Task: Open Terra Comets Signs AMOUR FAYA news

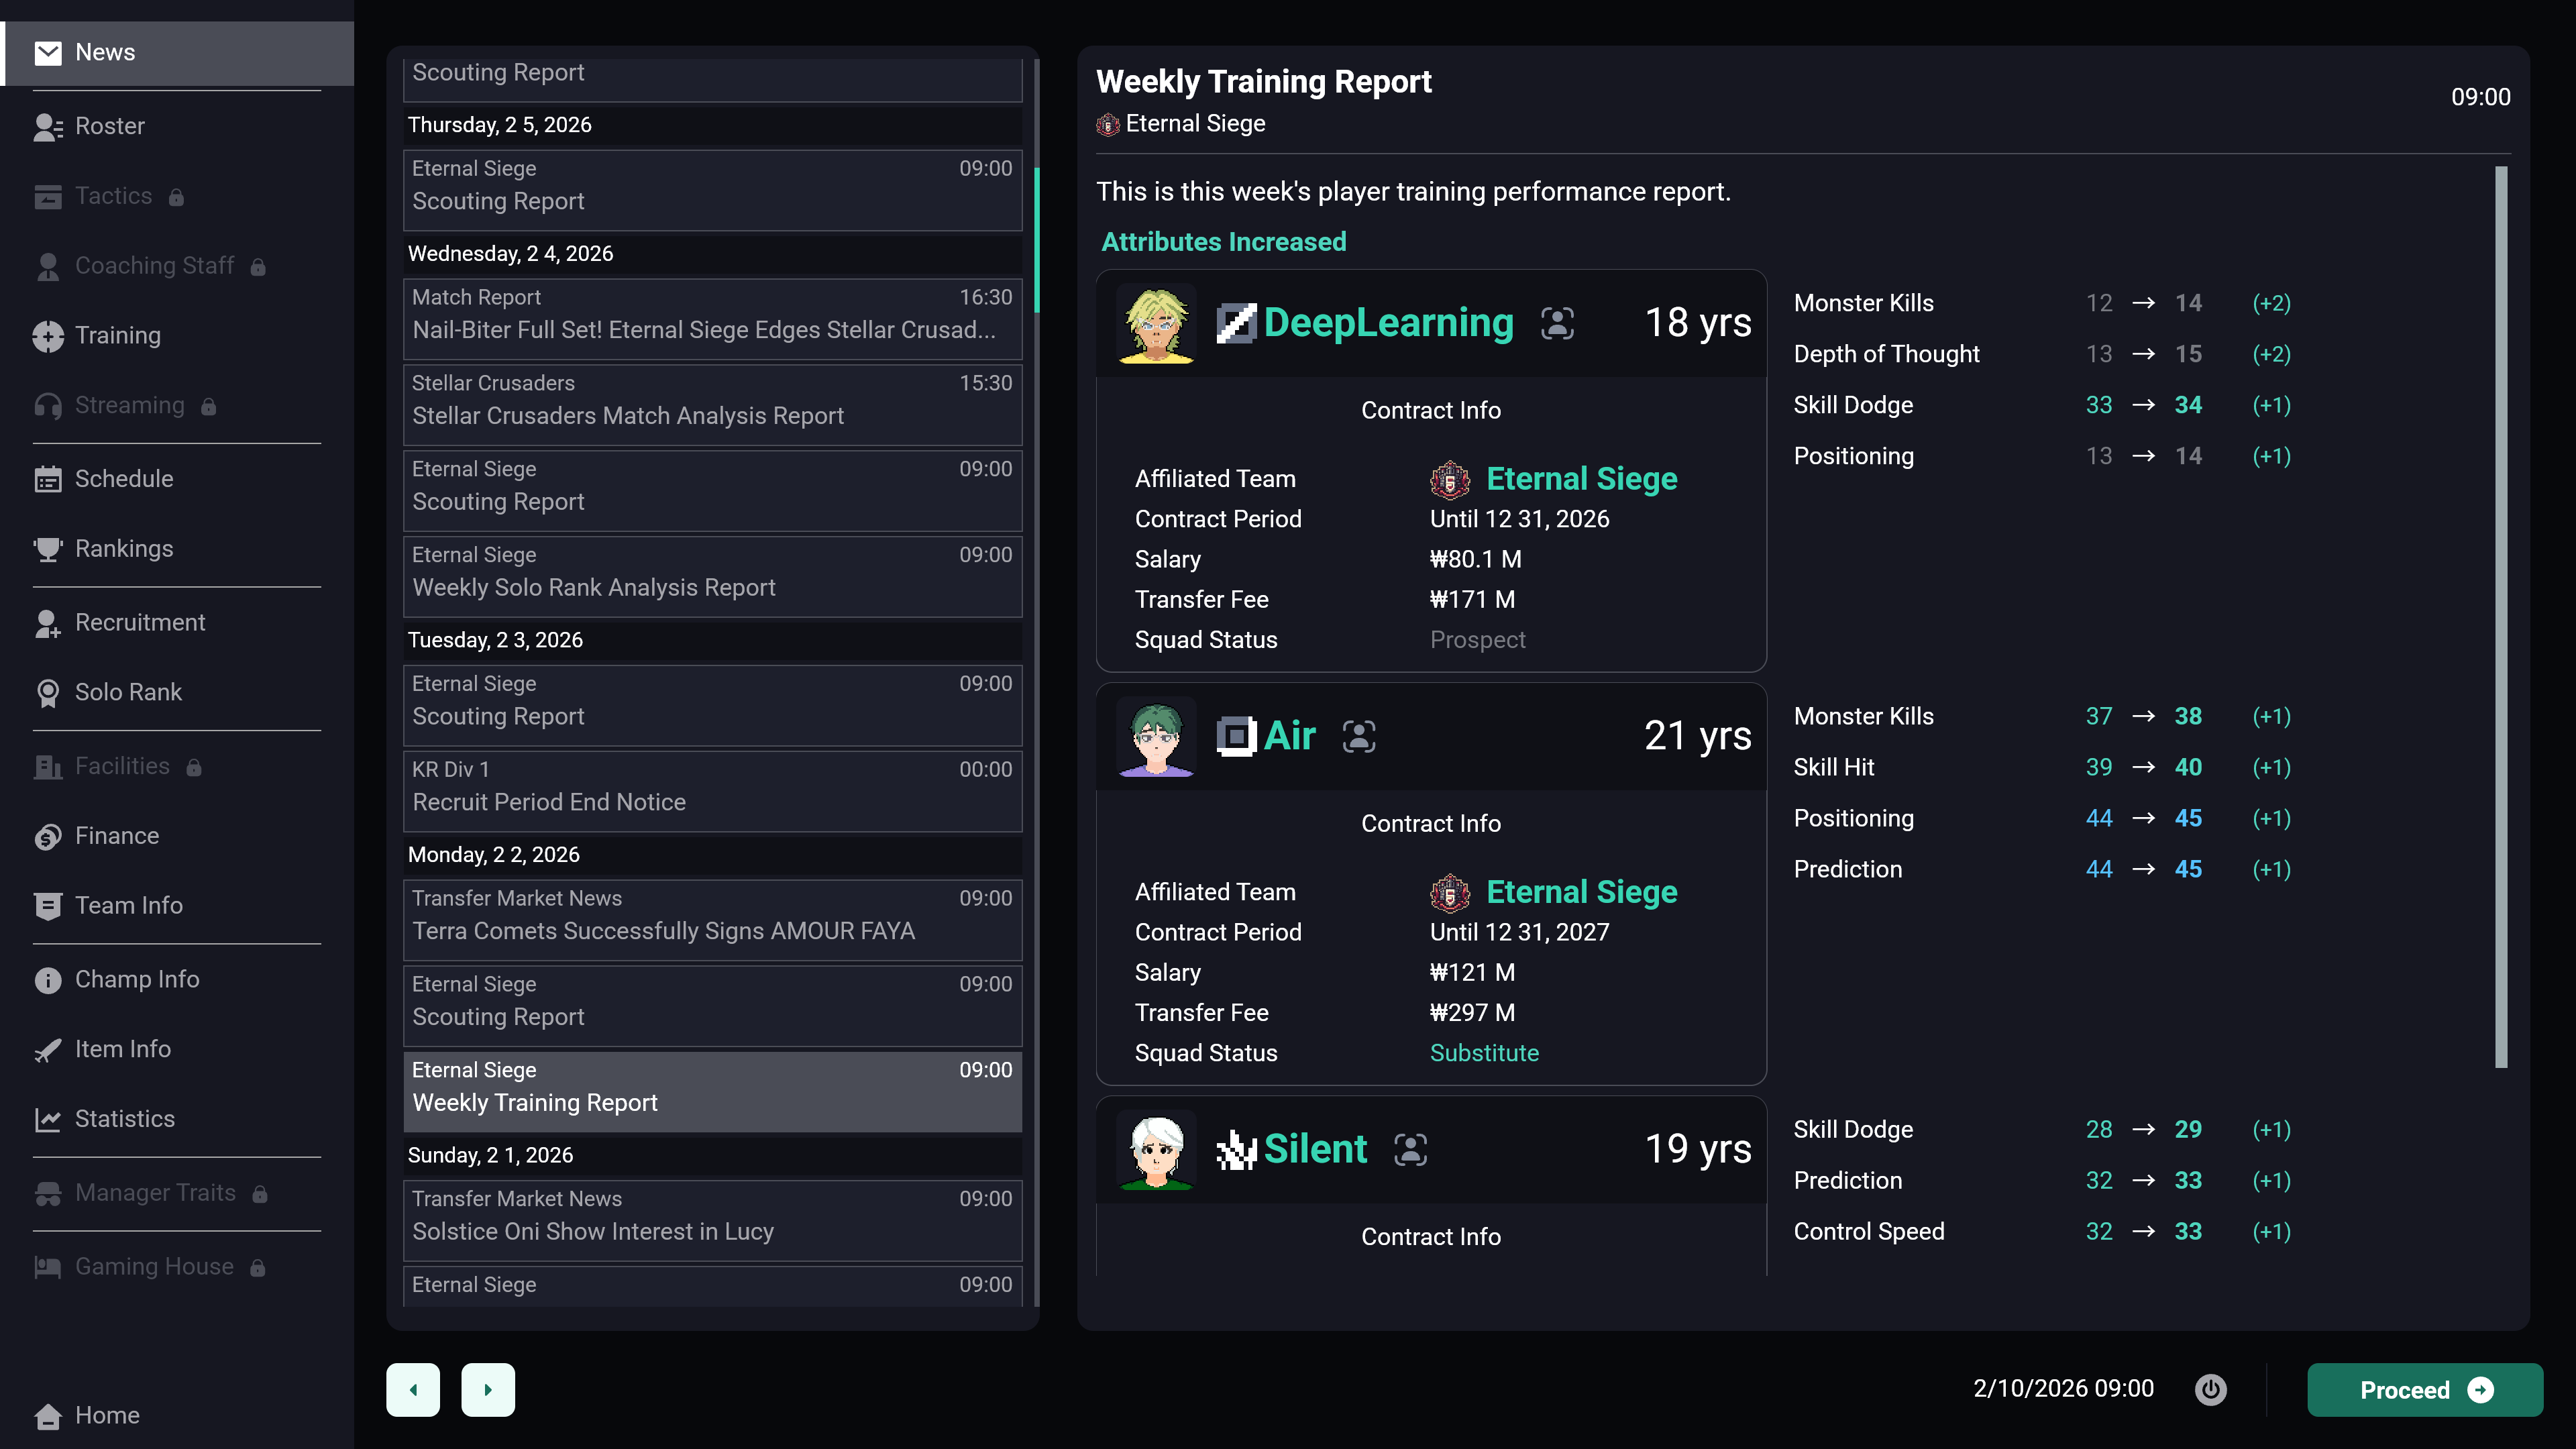Action: tap(712, 920)
